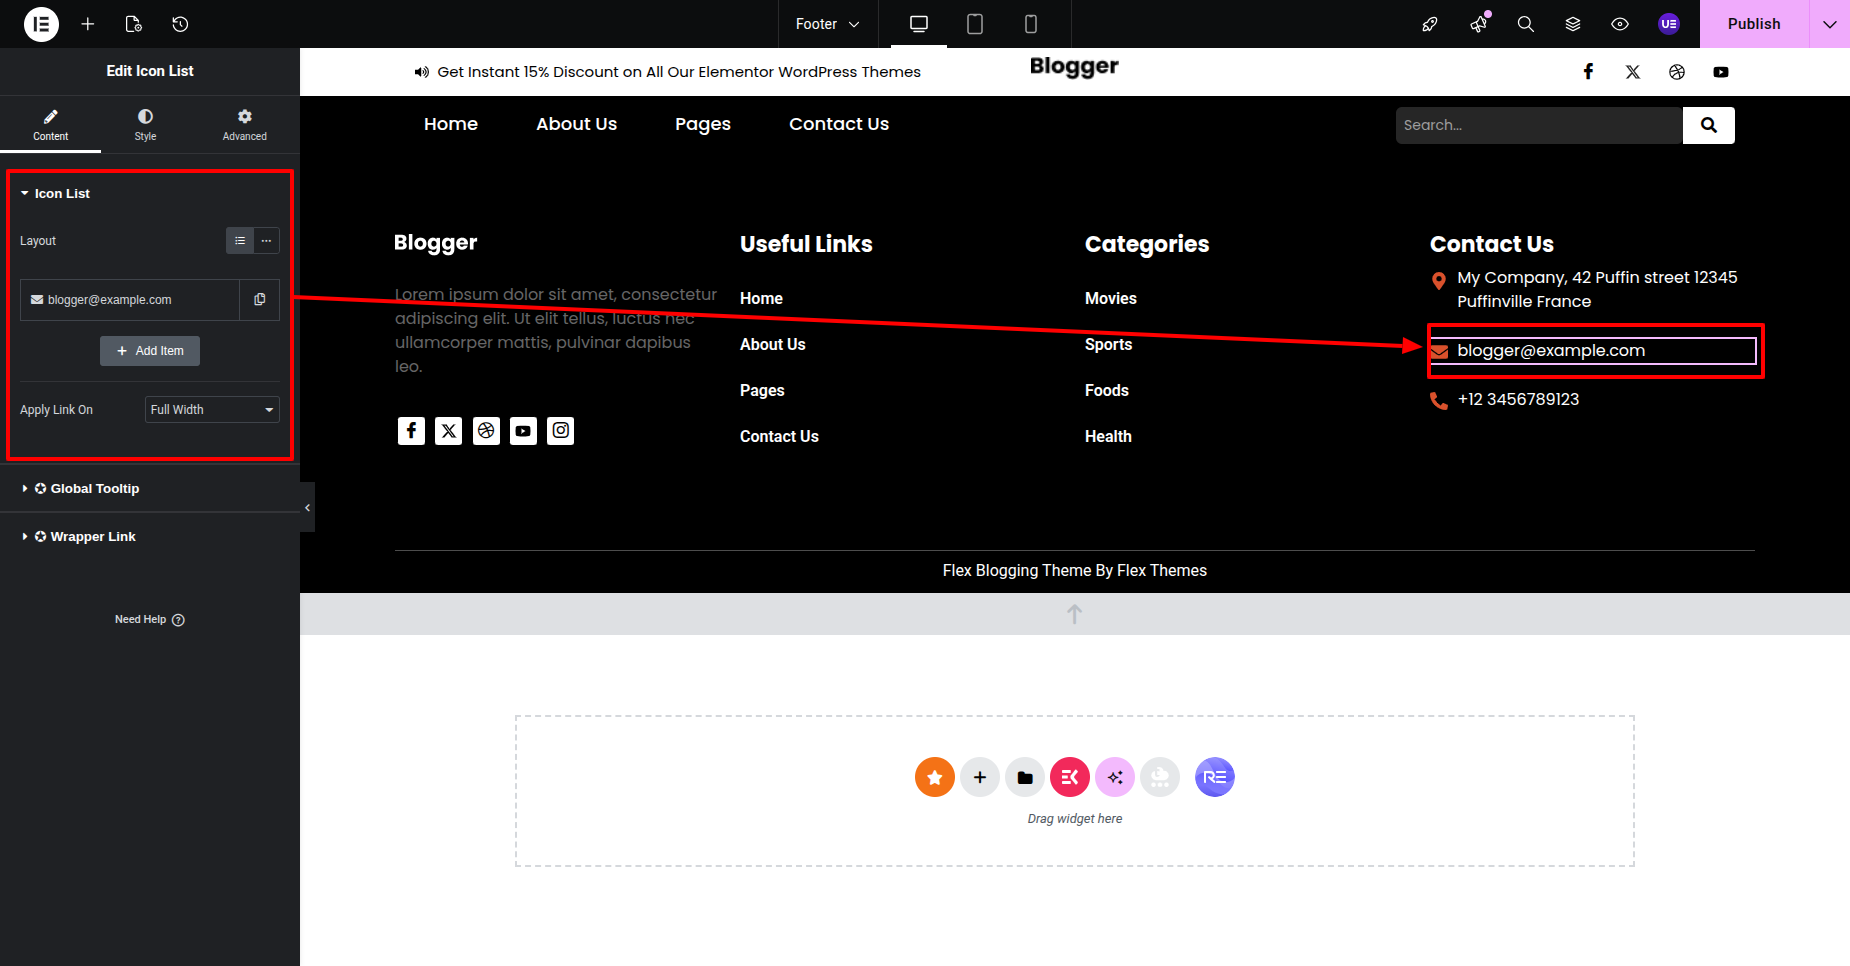Toggle the Preview Changes eye icon

point(1620,24)
